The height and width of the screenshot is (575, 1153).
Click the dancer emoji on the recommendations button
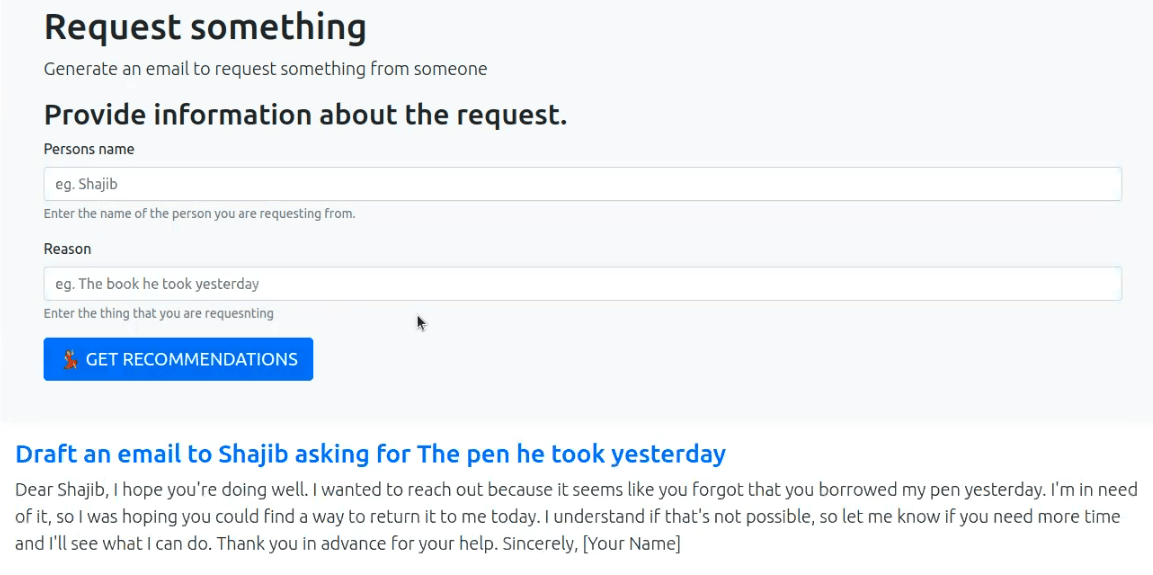(71, 360)
